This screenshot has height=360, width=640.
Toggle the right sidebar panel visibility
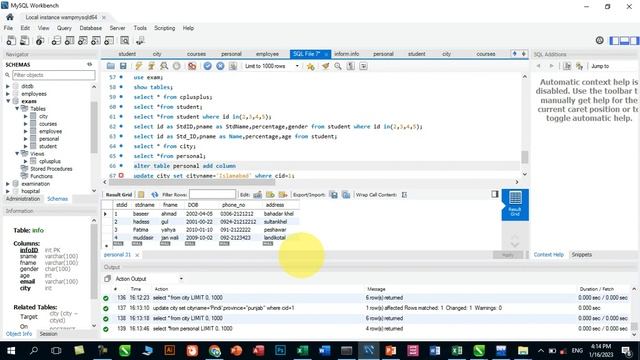(634, 40)
